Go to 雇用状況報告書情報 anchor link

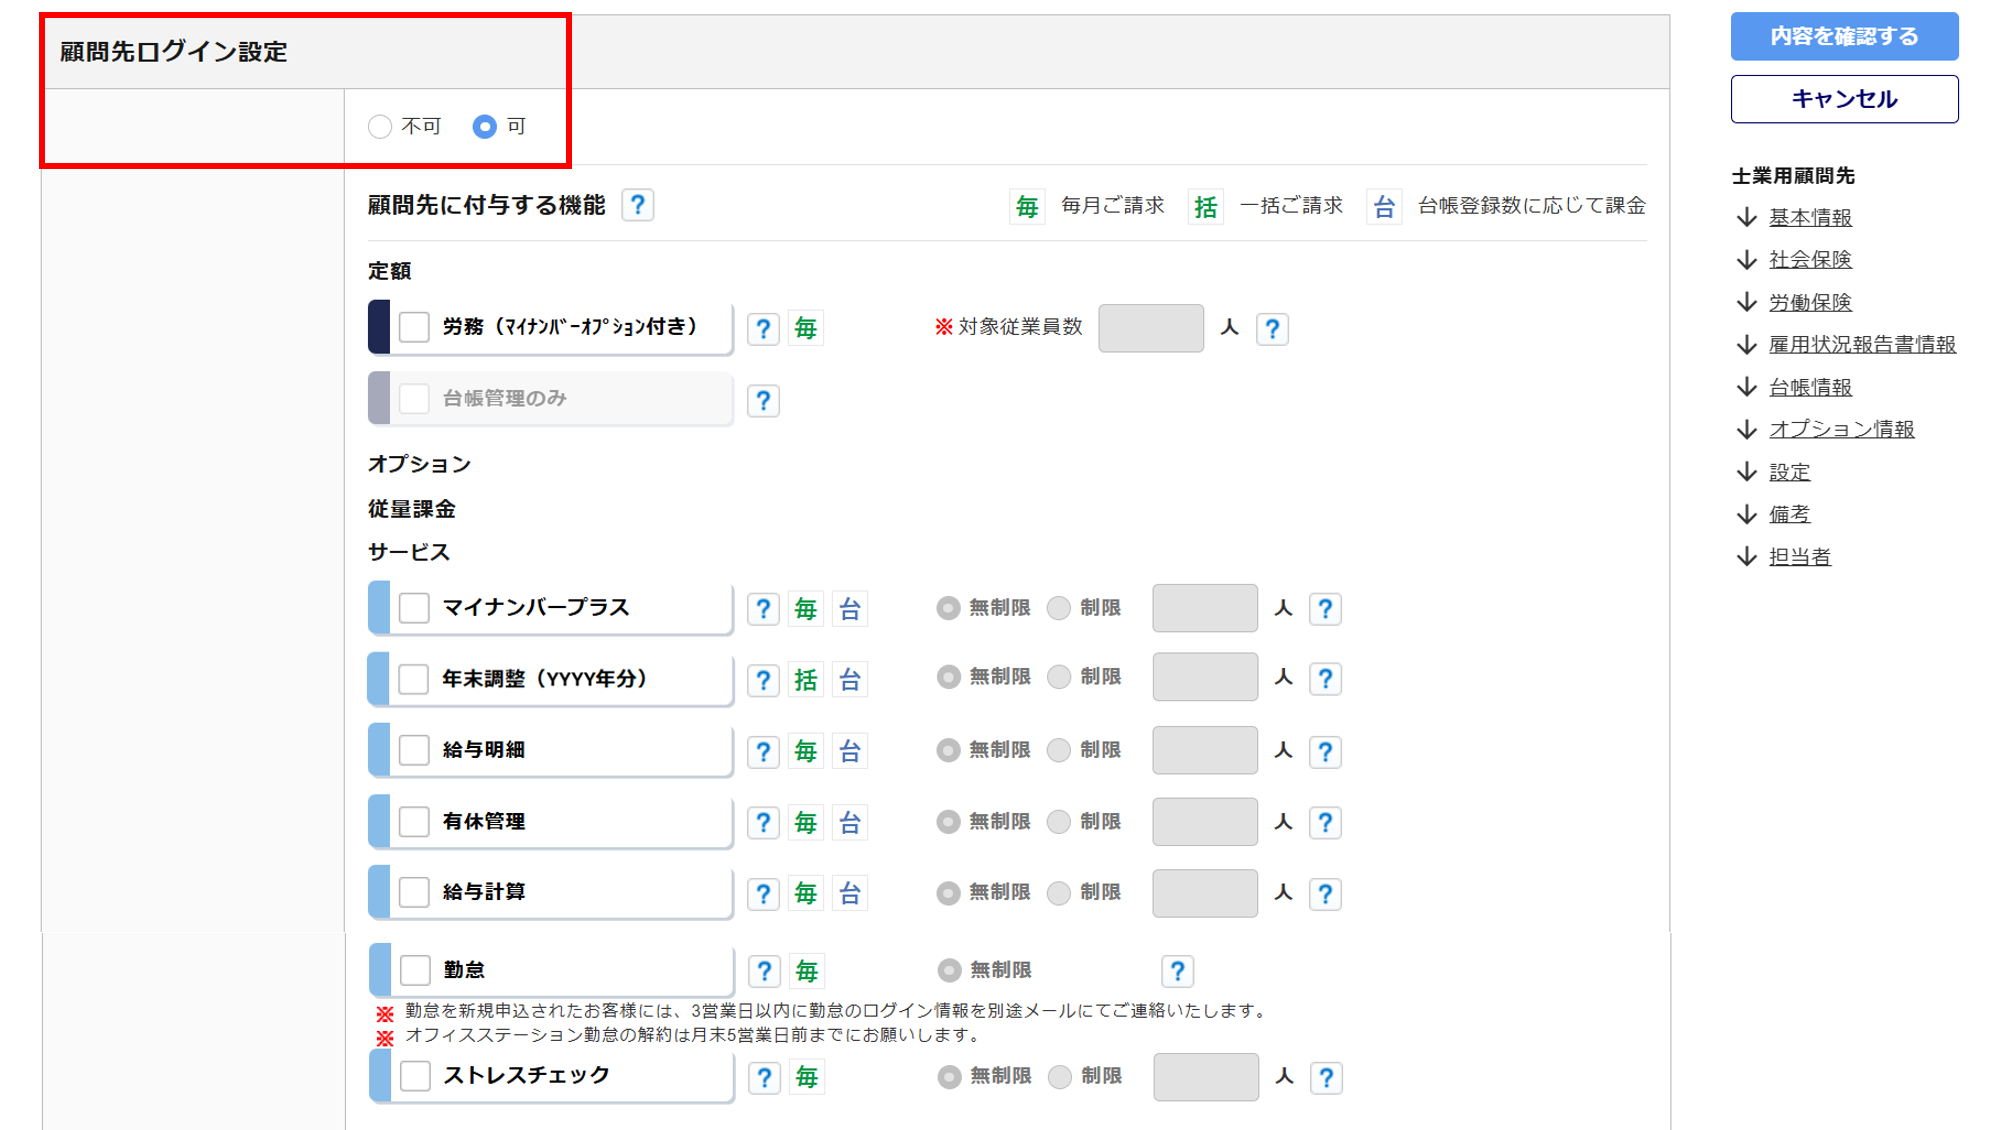coord(1862,344)
